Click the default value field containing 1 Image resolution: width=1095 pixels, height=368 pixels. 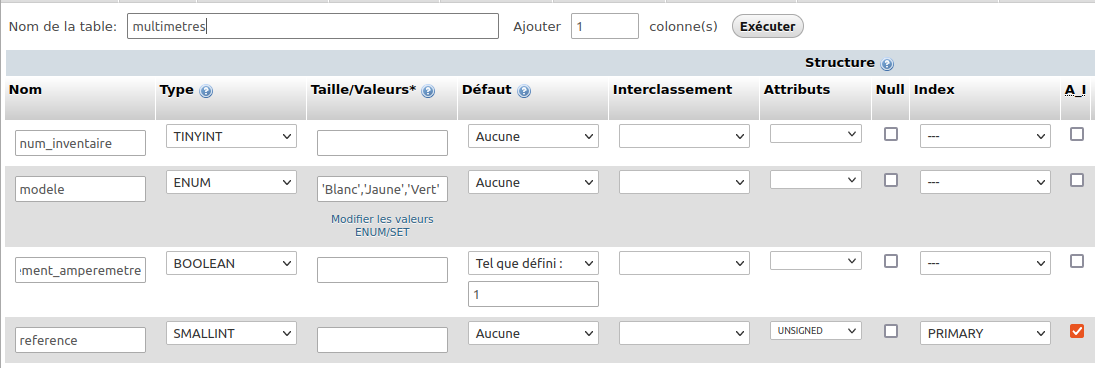(534, 294)
